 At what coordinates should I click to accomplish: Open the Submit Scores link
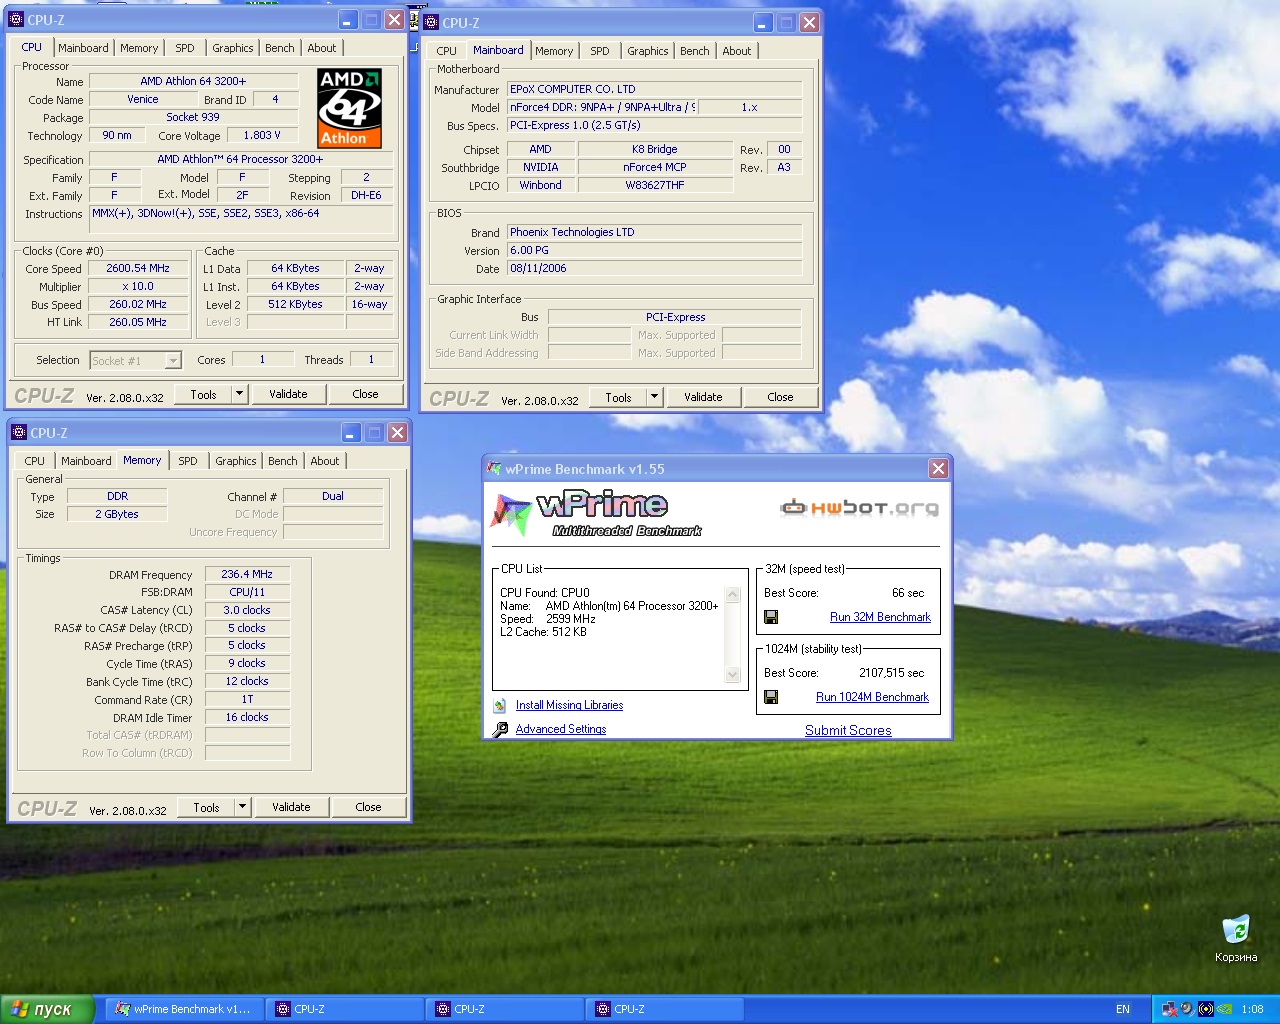(x=848, y=730)
